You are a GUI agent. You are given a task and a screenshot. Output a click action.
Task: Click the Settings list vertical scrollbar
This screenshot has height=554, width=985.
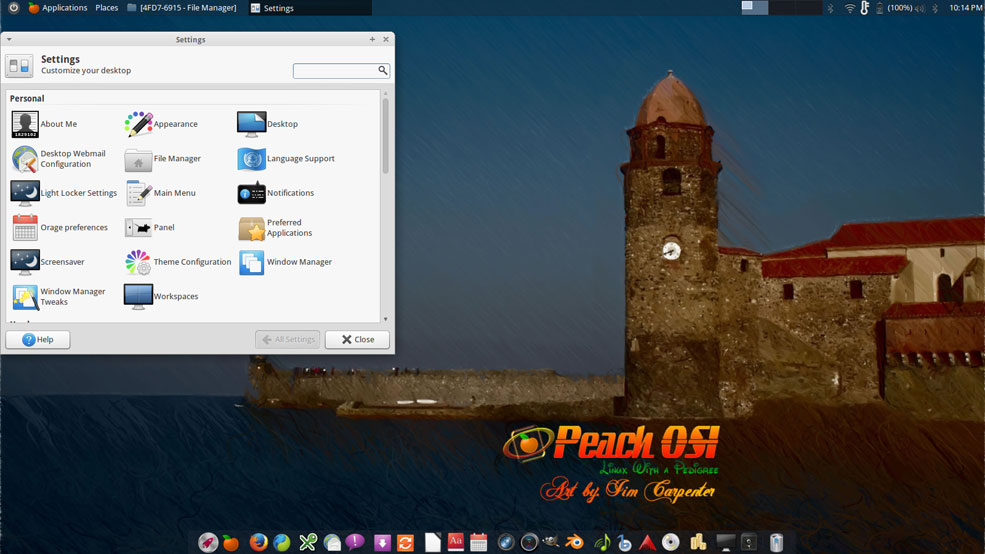pyautogui.click(x=386, y=136)
